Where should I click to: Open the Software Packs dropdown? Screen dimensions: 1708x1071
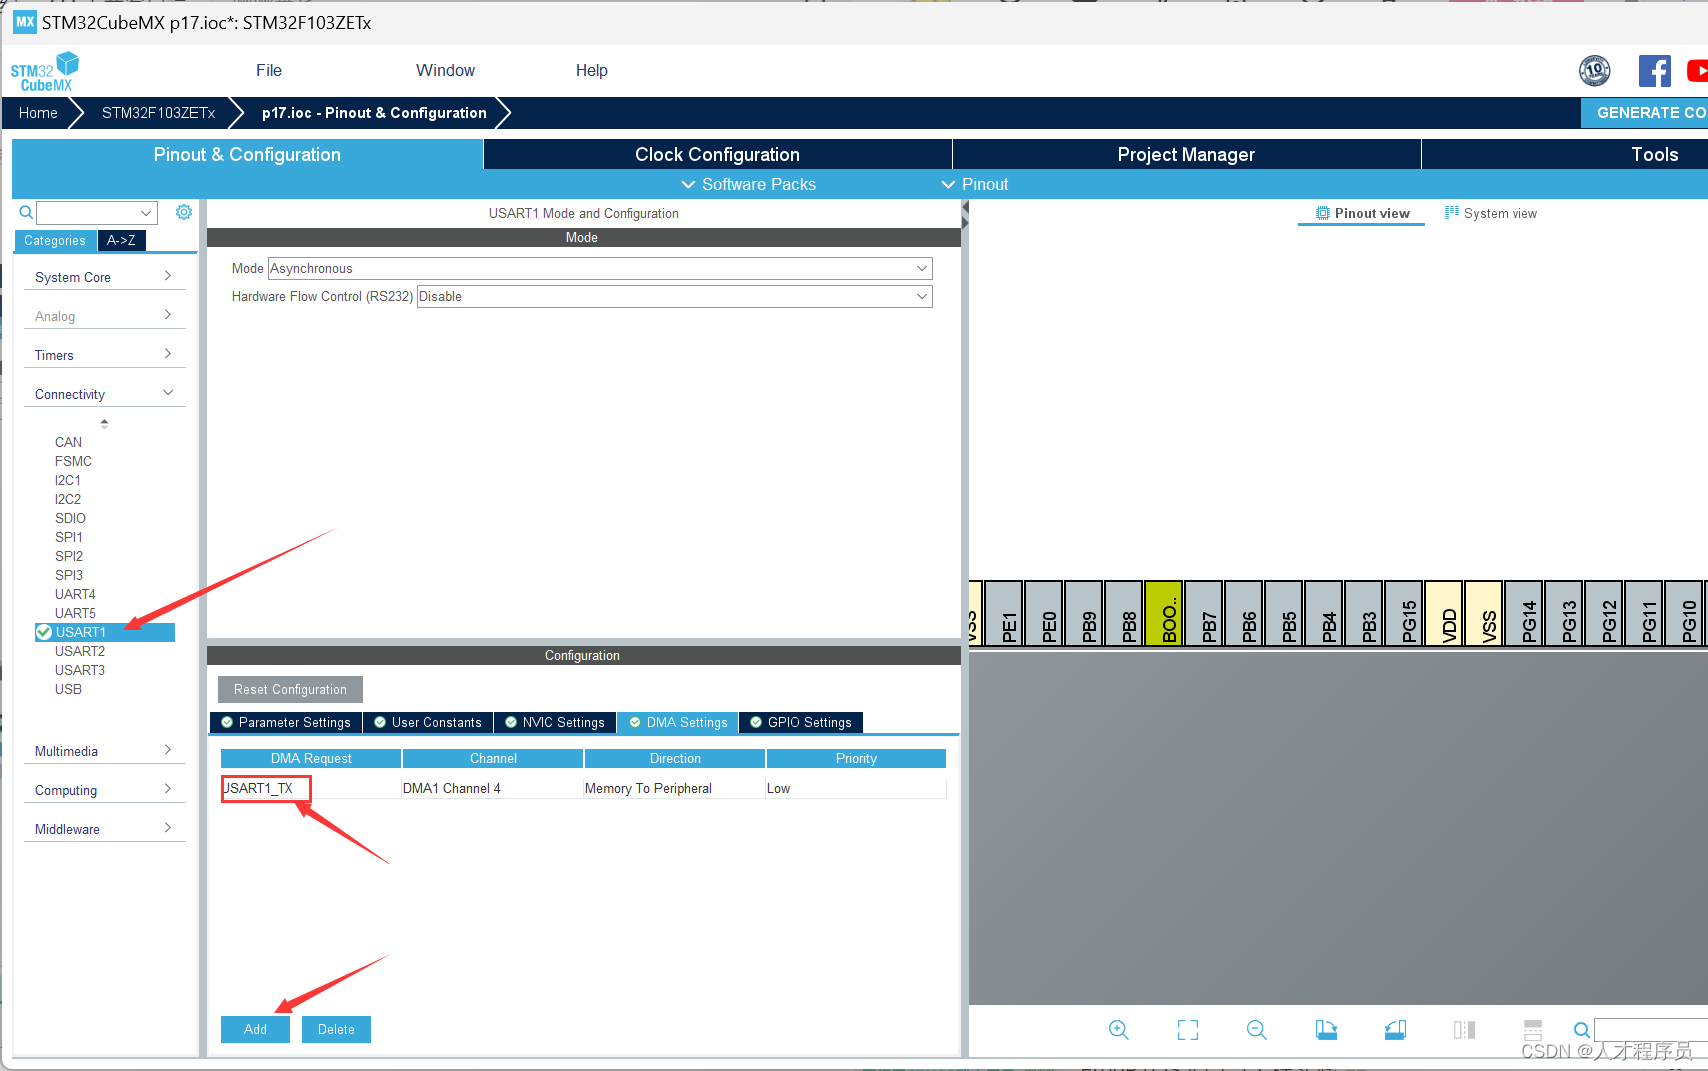(748, 184)
